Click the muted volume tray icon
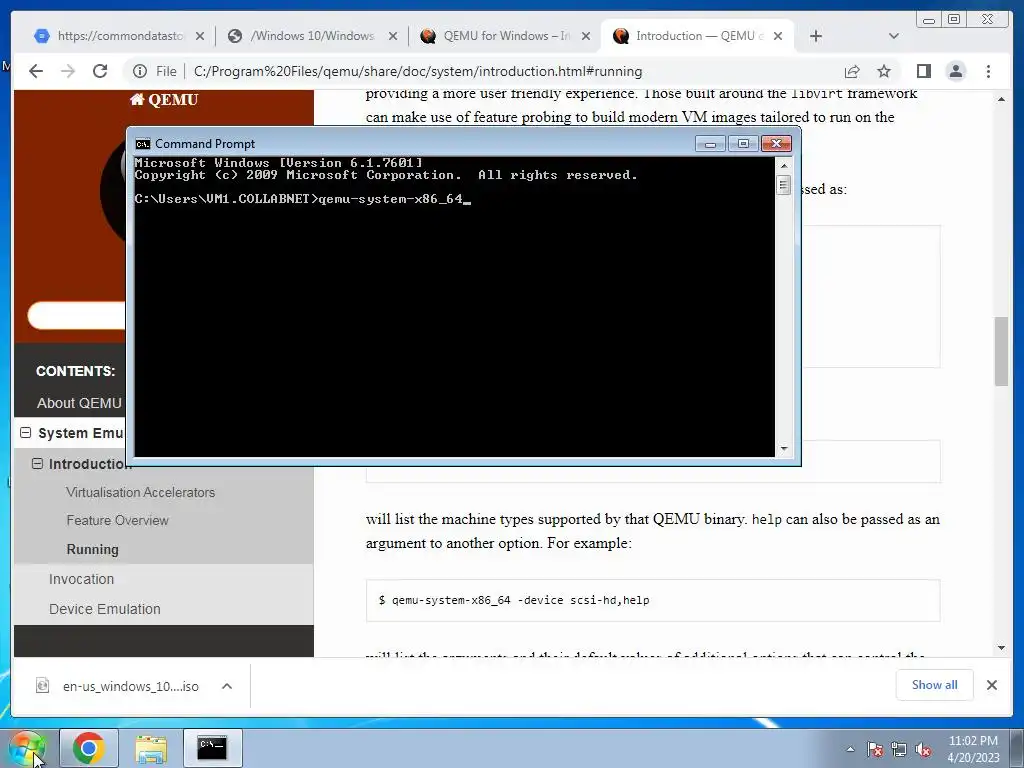1024x768 pixels. 923,750
